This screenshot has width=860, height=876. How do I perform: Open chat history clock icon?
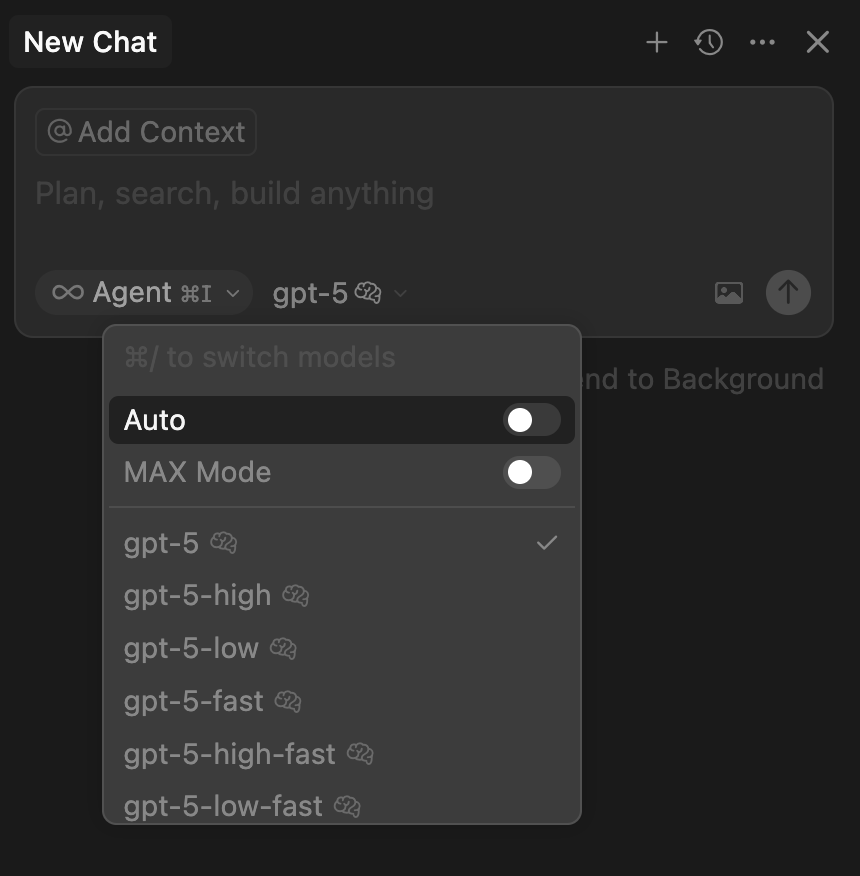tap(709, 42)
